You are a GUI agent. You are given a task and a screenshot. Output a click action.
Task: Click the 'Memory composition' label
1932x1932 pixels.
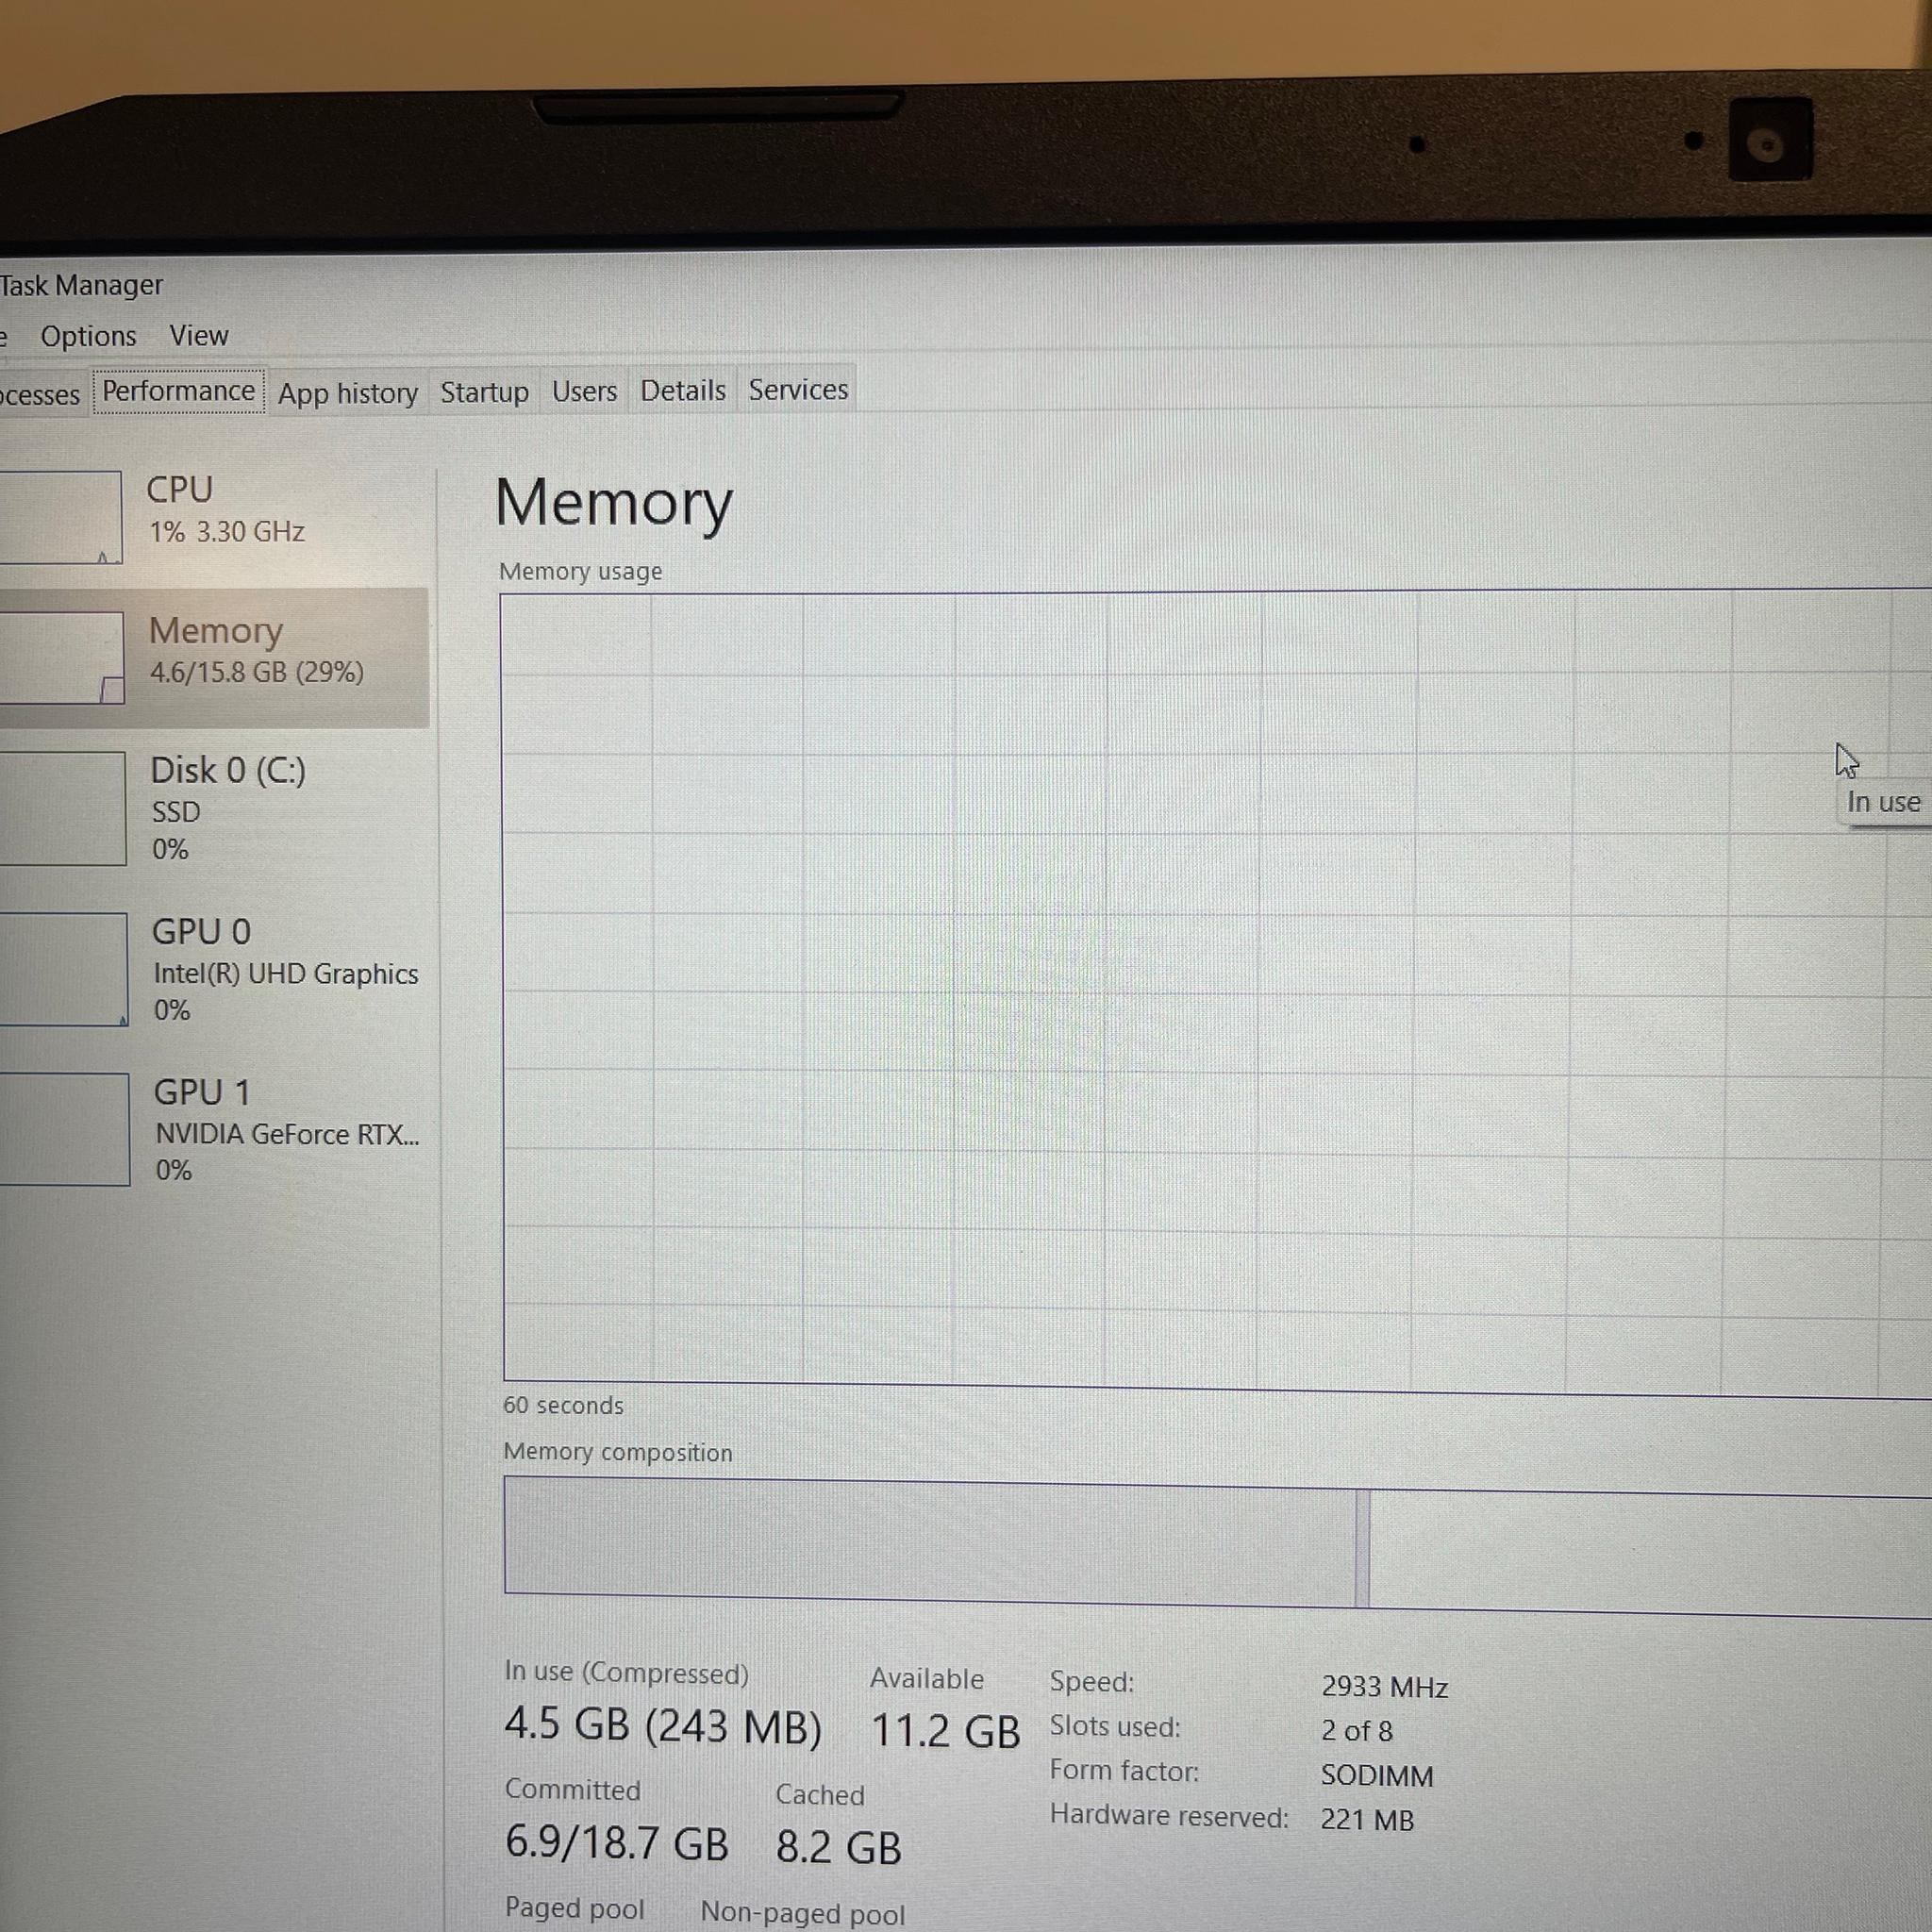pyautogui.click(x=617, y=1452)
